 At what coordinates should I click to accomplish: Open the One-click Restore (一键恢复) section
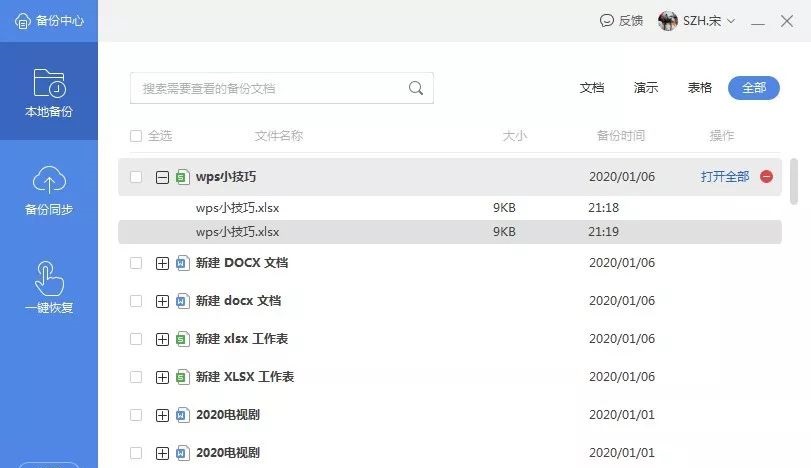point(49,288)
